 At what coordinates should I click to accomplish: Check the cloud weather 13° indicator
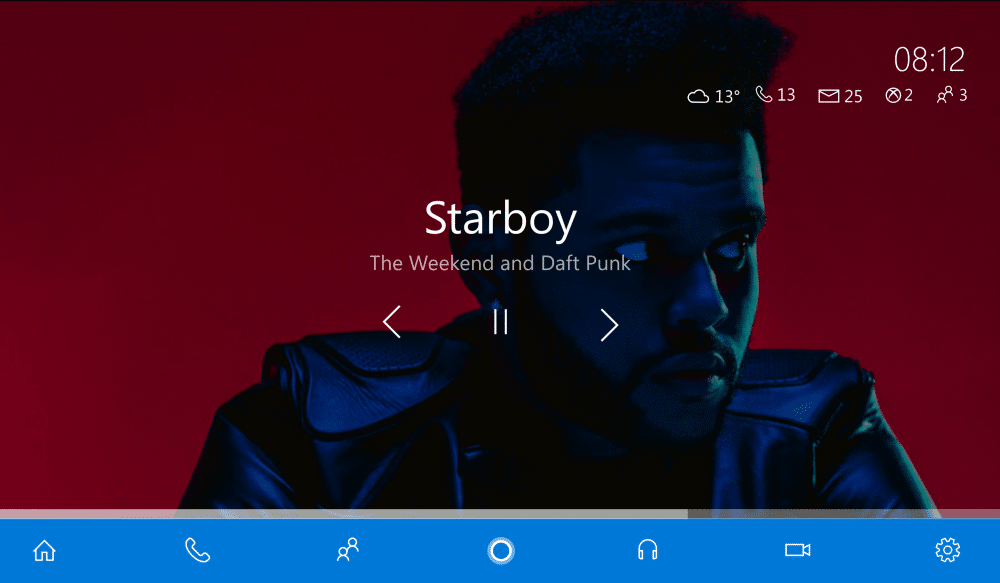coord(713,96)
